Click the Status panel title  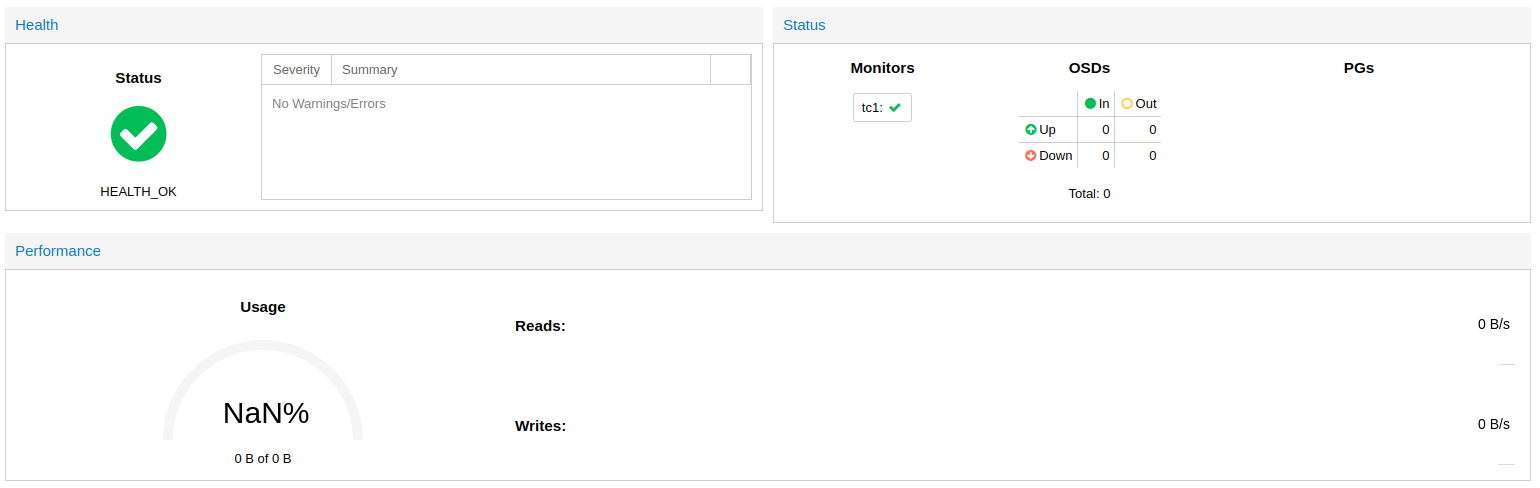point(804,25)
